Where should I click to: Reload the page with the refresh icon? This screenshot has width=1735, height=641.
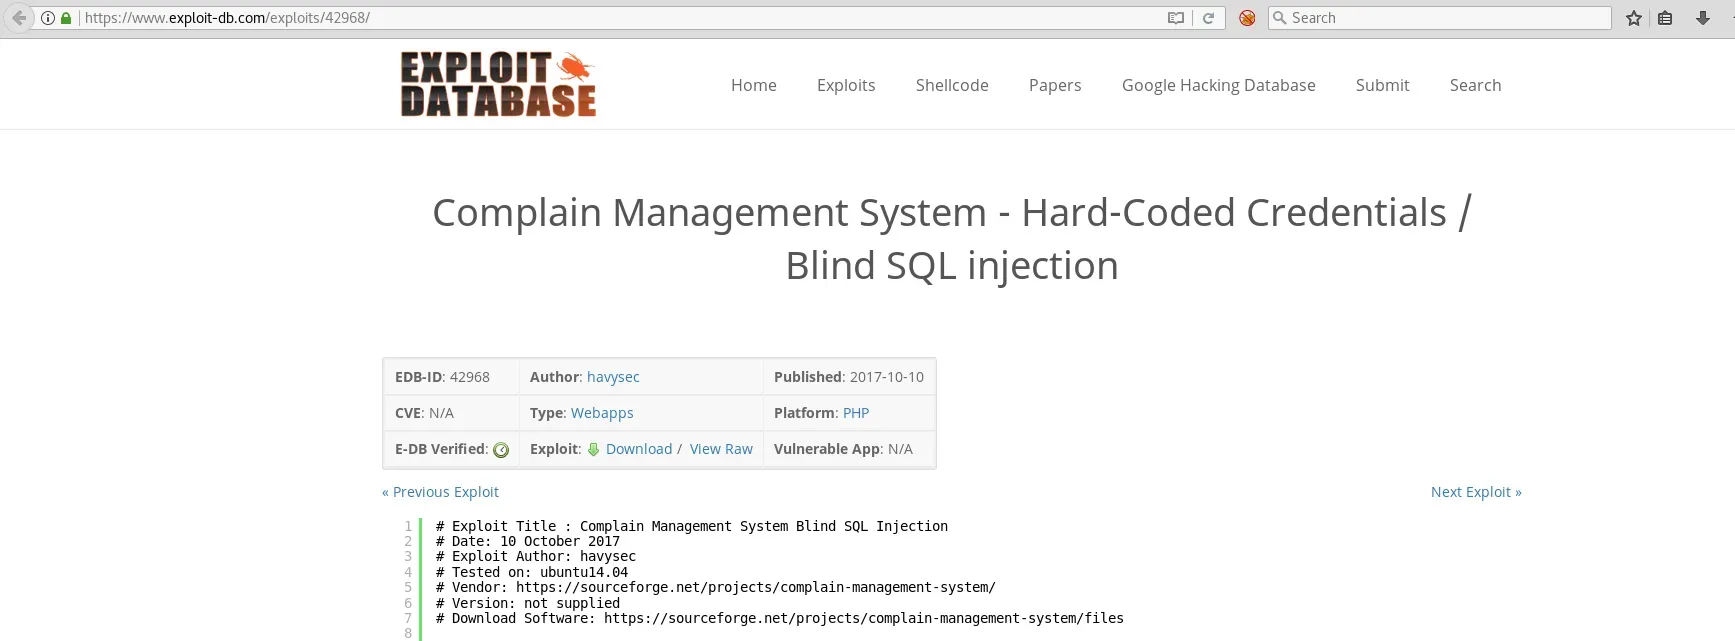(1208, 18)
